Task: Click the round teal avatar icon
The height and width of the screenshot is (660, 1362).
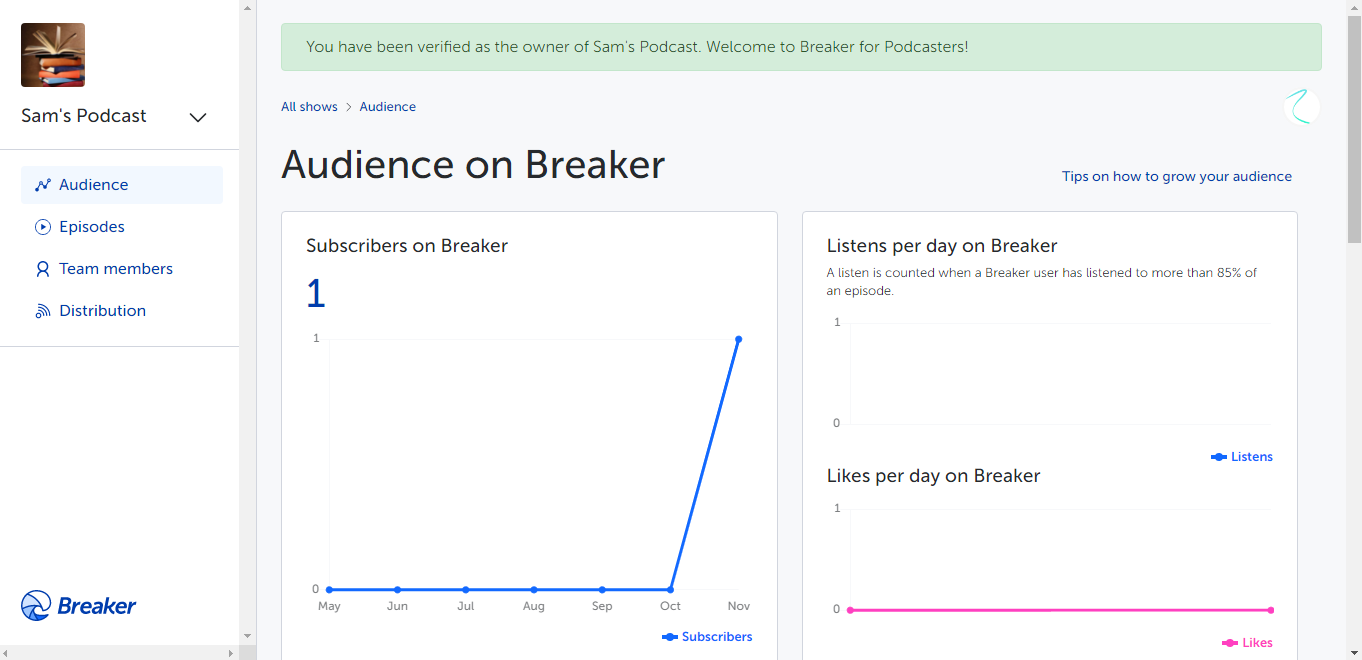Action: (1302, 107)
